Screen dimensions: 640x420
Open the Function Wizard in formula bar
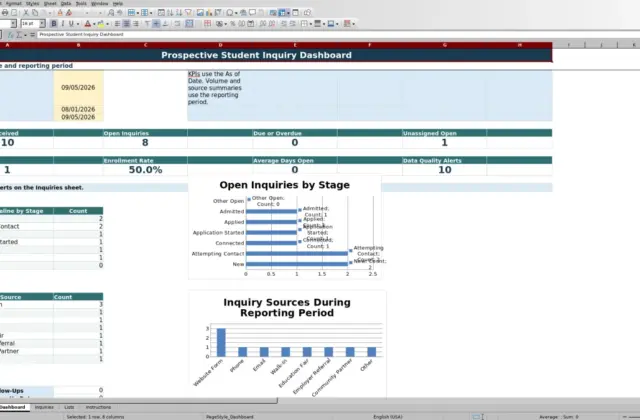pos(11,35)
